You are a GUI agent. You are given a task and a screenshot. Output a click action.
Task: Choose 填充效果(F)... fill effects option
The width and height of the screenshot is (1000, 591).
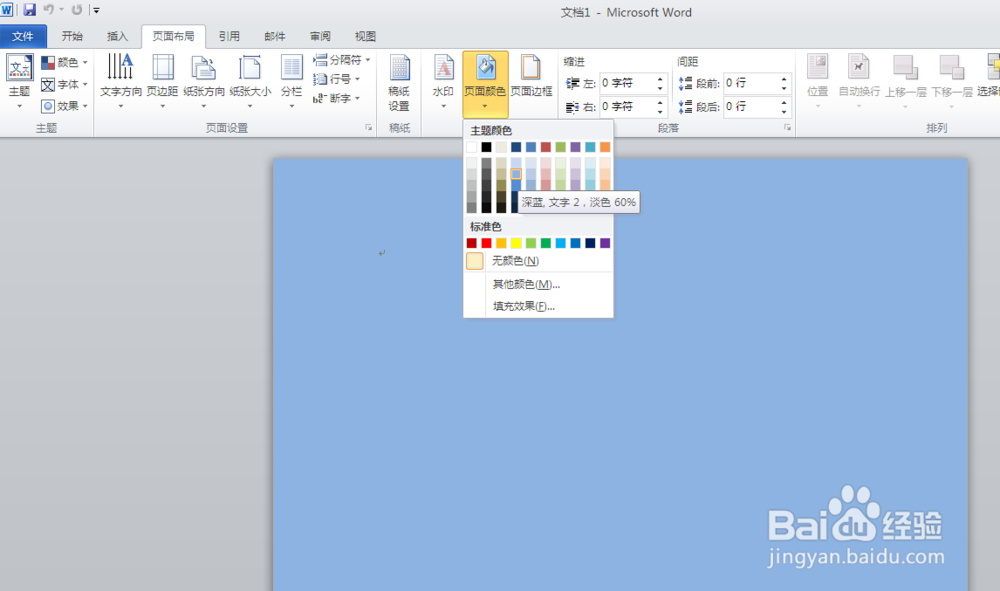coord(538,306)
